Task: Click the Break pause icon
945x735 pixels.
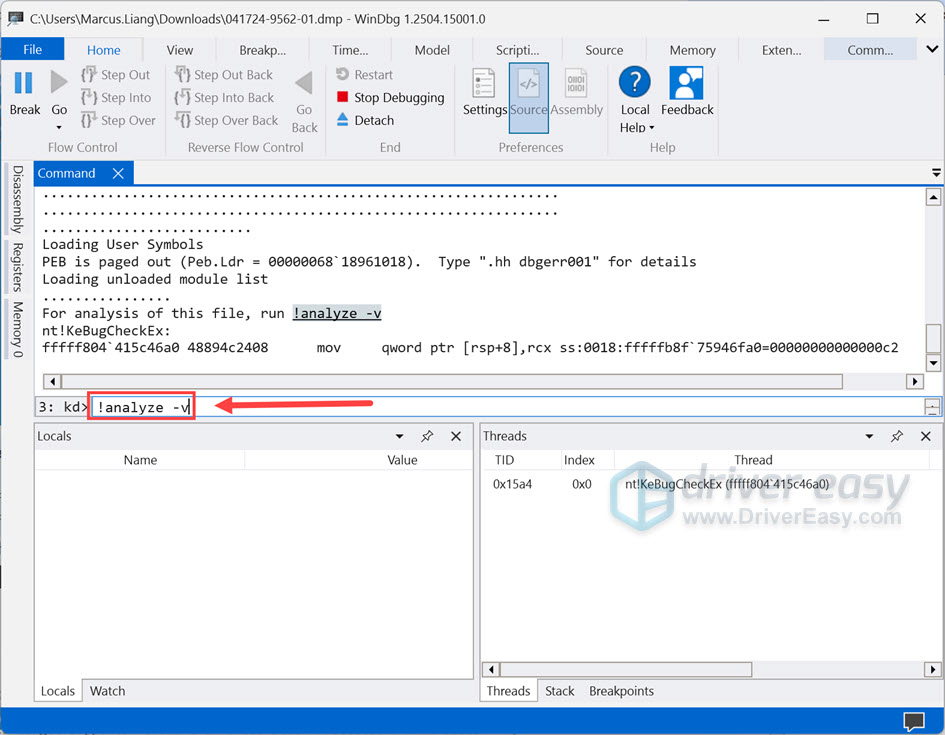Action: click(24, 83)
